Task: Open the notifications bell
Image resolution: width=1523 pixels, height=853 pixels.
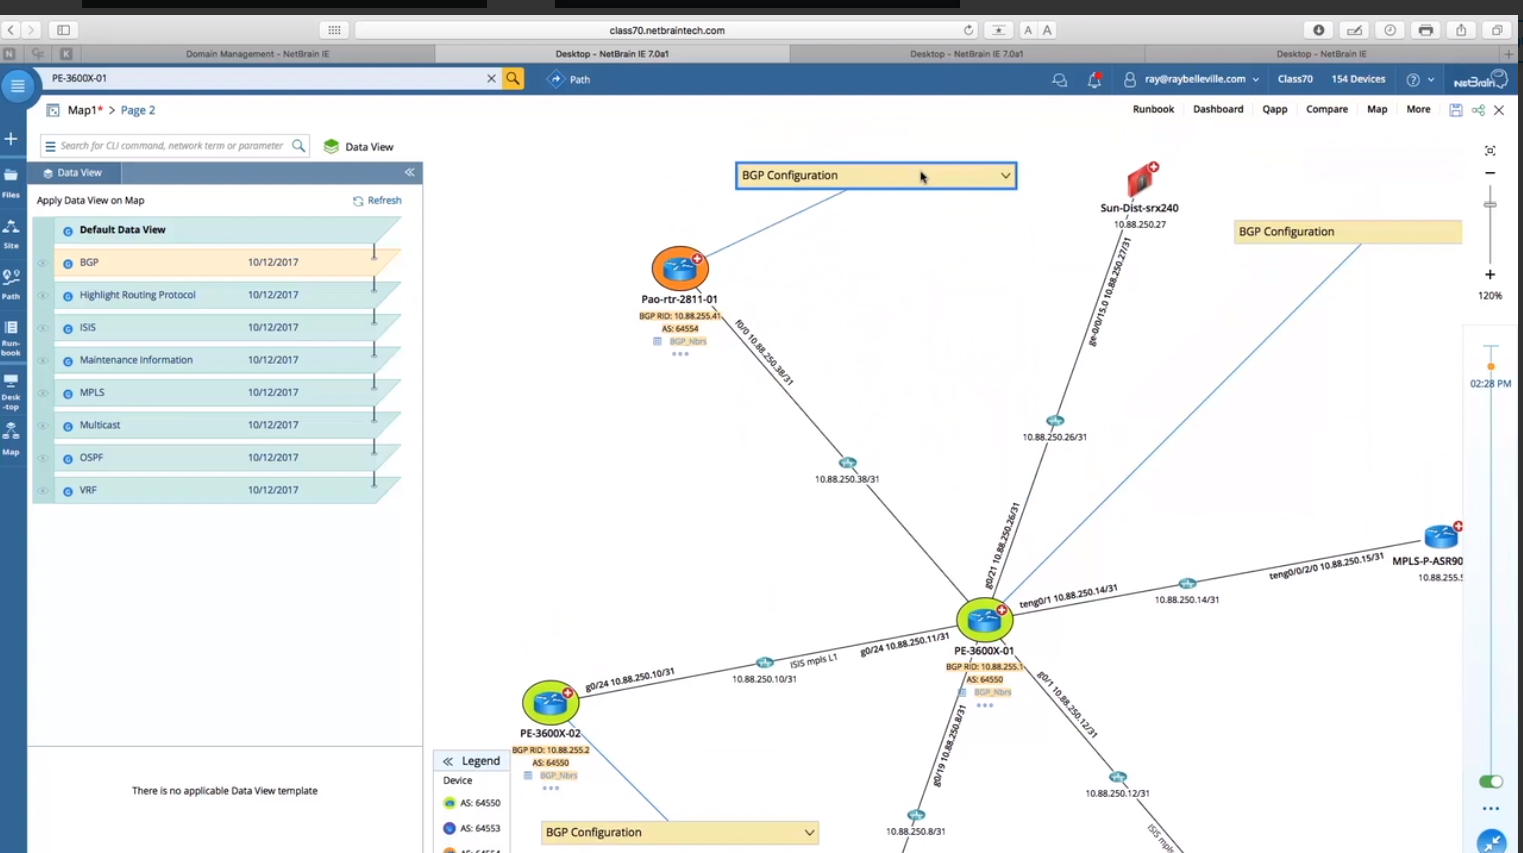Action: pos(1094,79)
